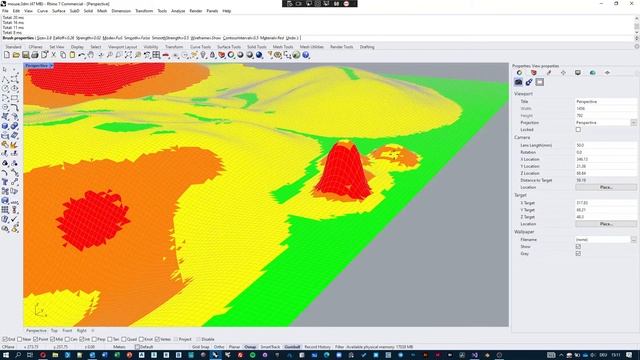Click the viewport Title input field
Viewport: 640px width, 360px height.
[606, 101]
